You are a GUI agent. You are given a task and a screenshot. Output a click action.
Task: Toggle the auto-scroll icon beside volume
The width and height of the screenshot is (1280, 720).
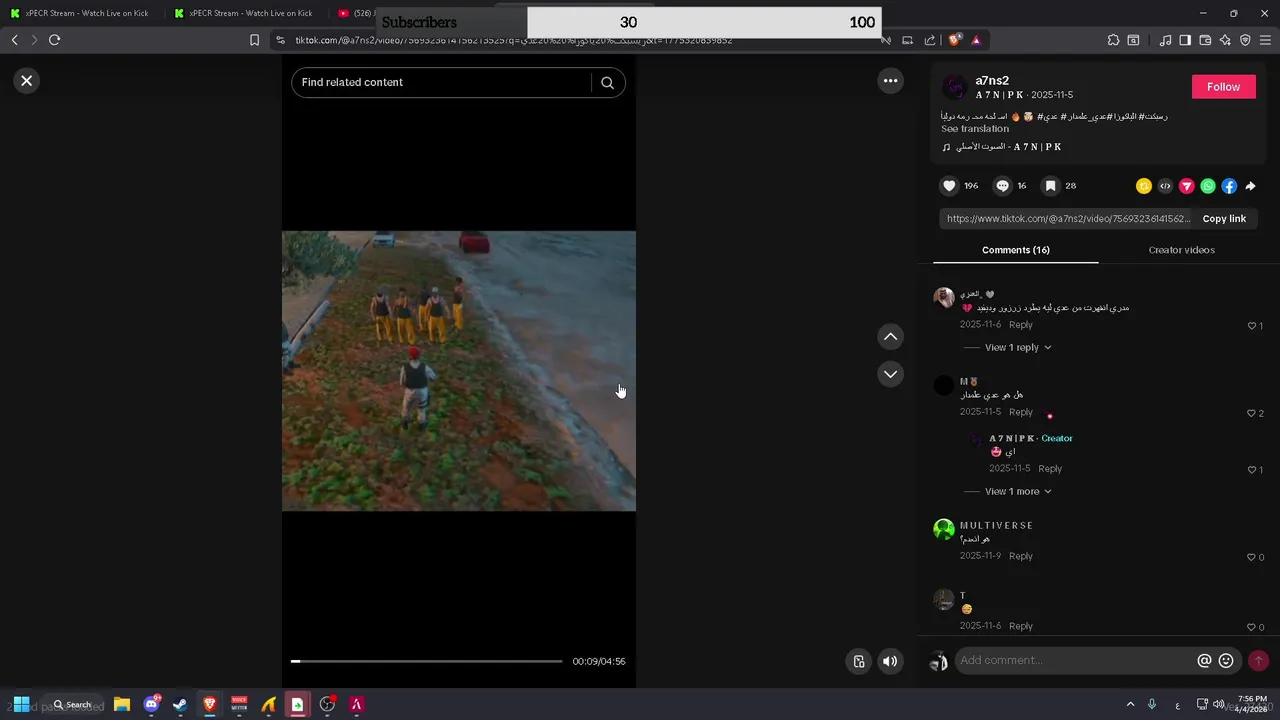pos(858,661)
